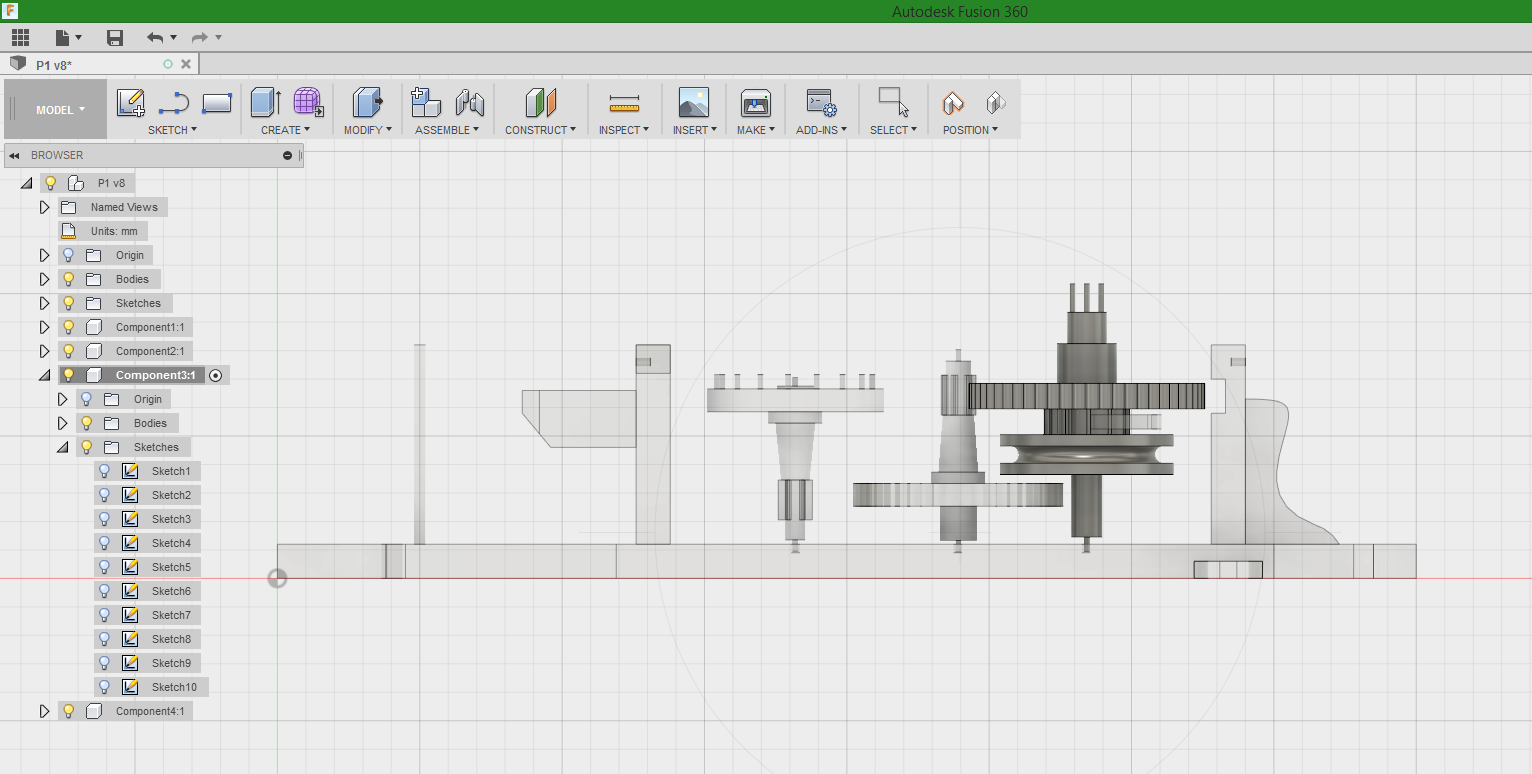Image resolution: width=1532 pixels, height=774 pixels.
Task: Select the sketch Rectangle tool
Action: [x=217, y=102]
